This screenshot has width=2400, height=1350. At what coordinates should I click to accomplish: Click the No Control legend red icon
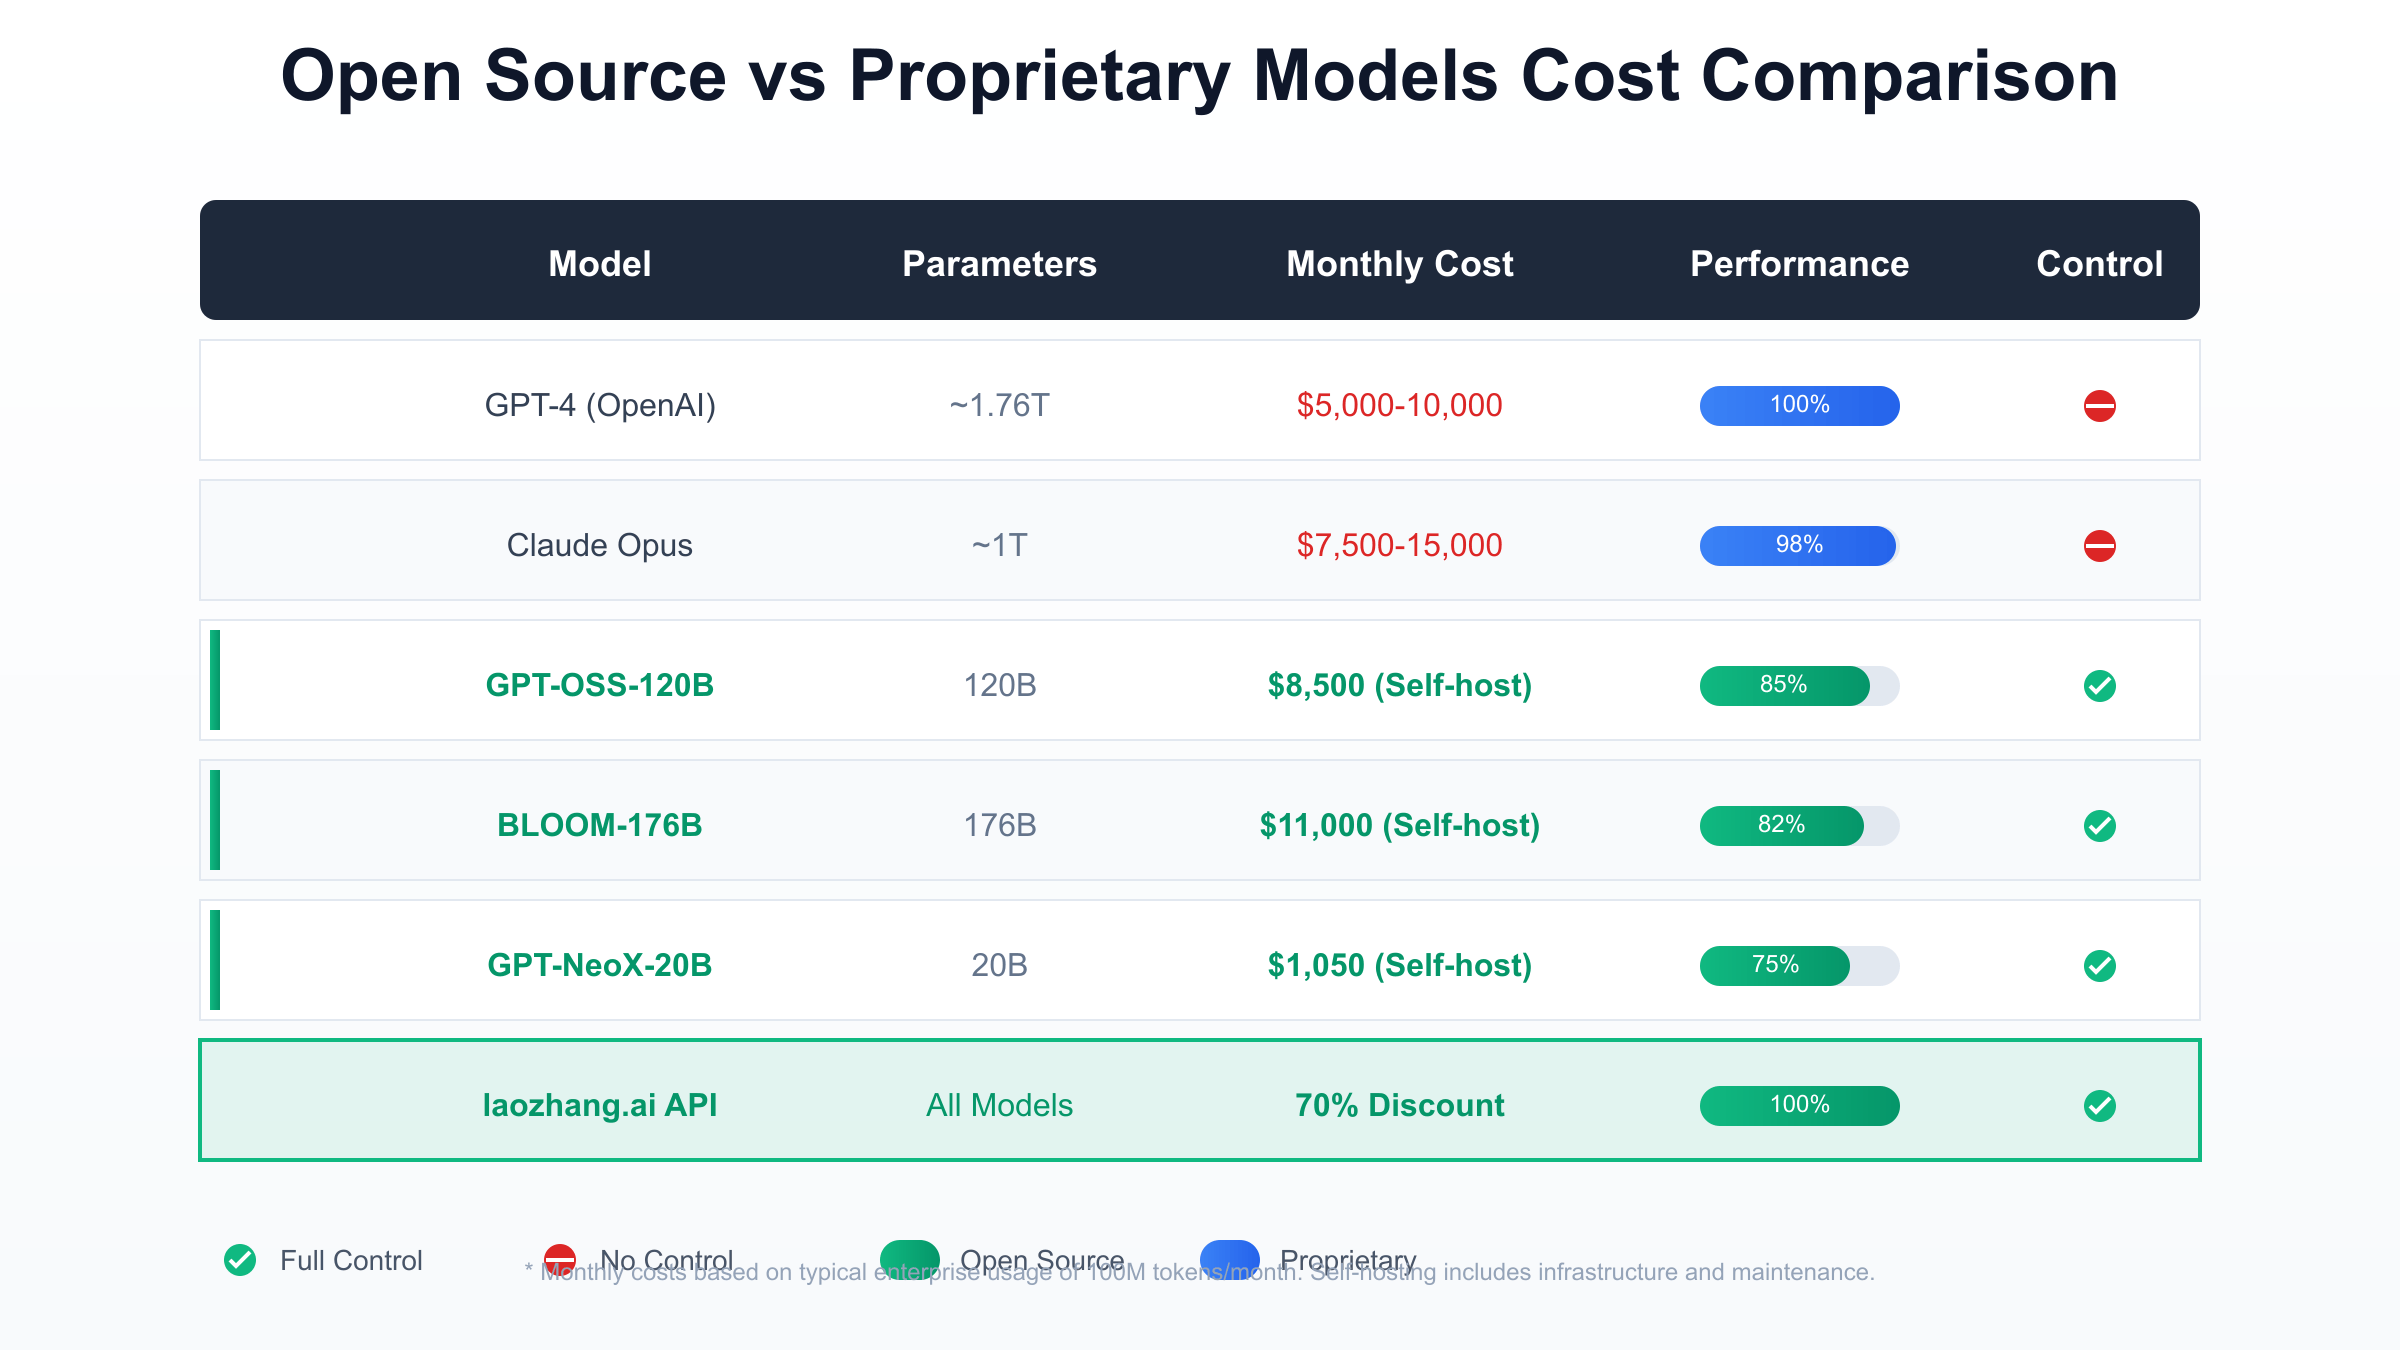click(560, 1260)
